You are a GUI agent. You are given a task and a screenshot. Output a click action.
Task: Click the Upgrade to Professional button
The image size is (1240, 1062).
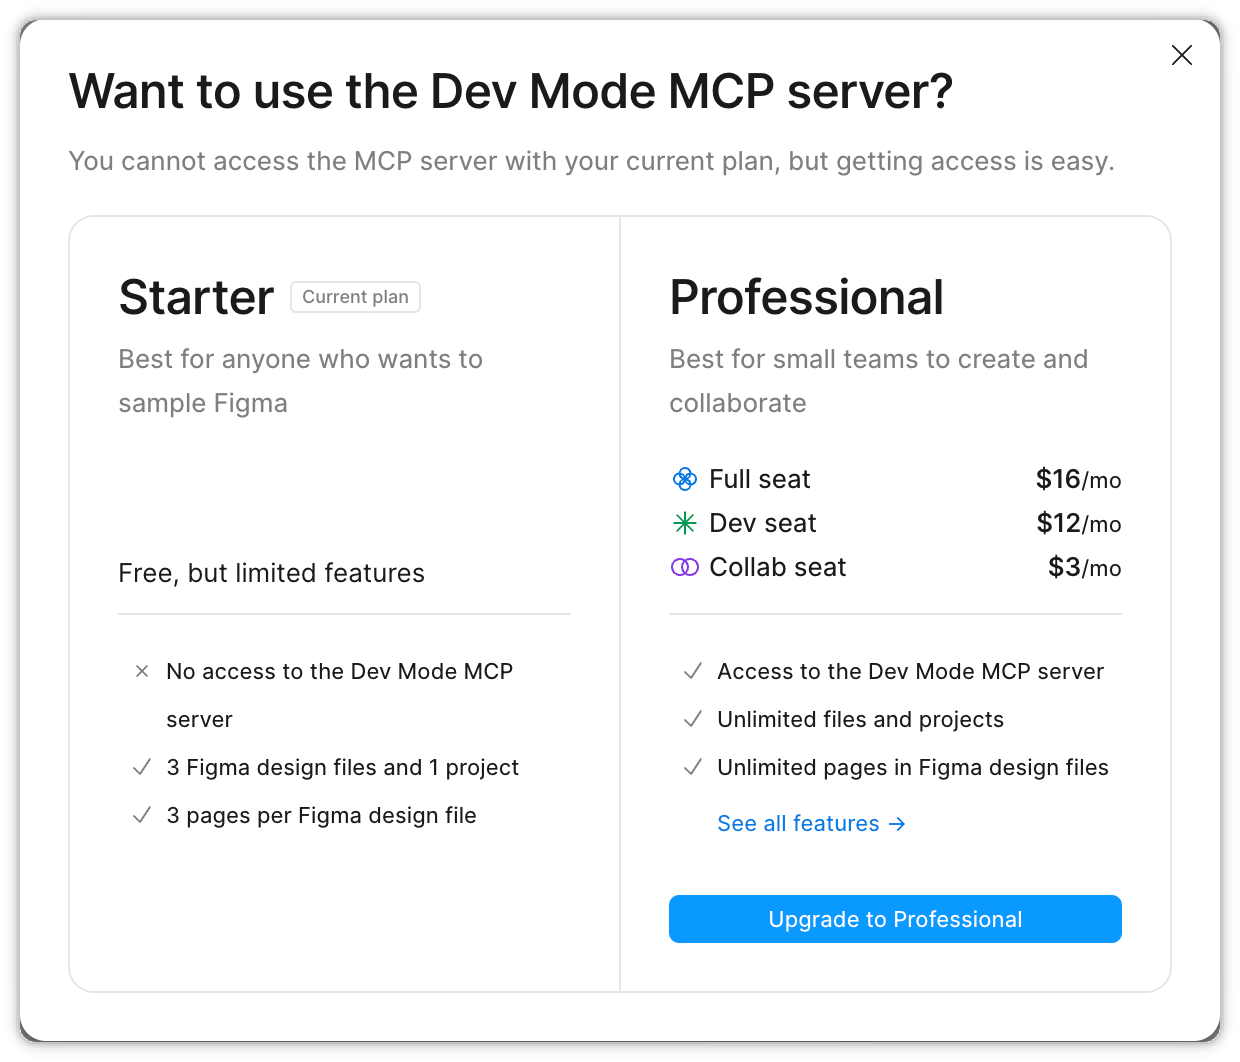pos(895,919)
